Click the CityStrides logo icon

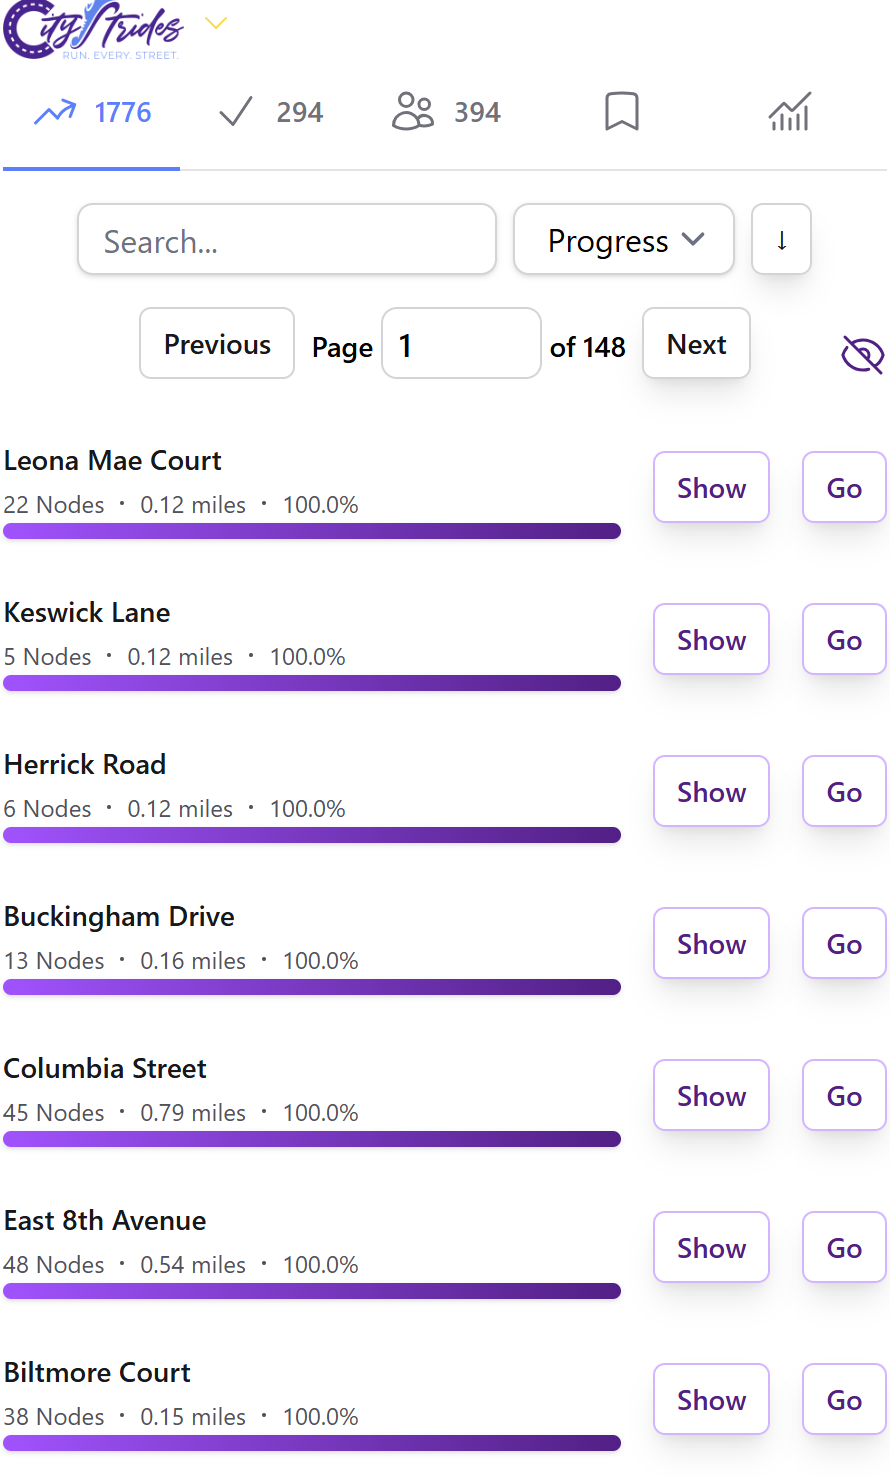(x=92, y=30)
